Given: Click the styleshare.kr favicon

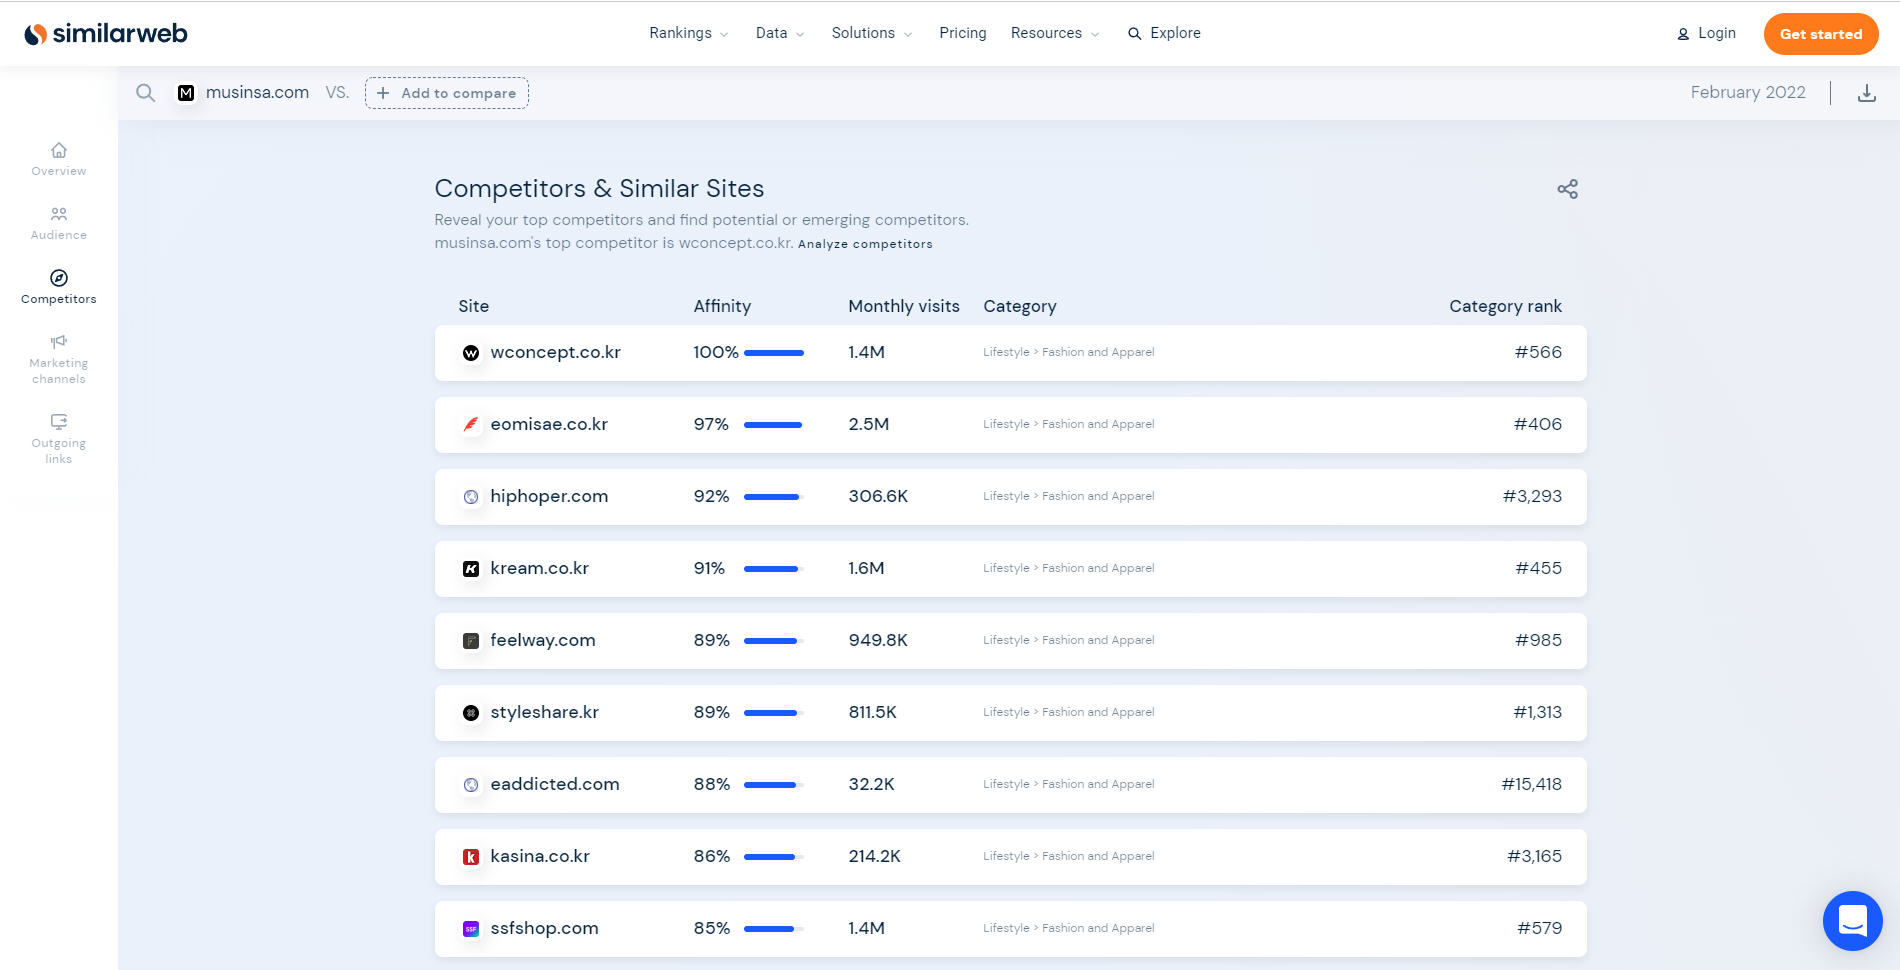Looking at the screenshot, I should [471, 713].
